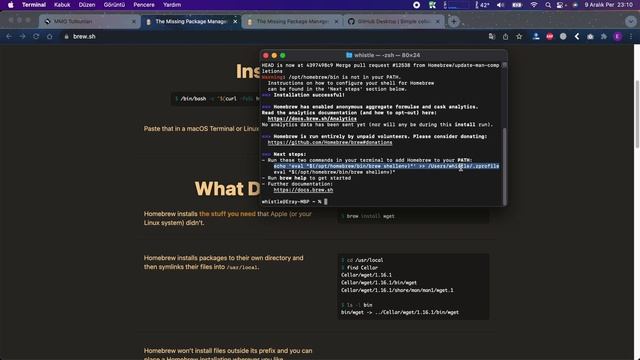640x360 pixels.
Task: Click the folder icon in the Terminal title
Action: click(349, 55)
